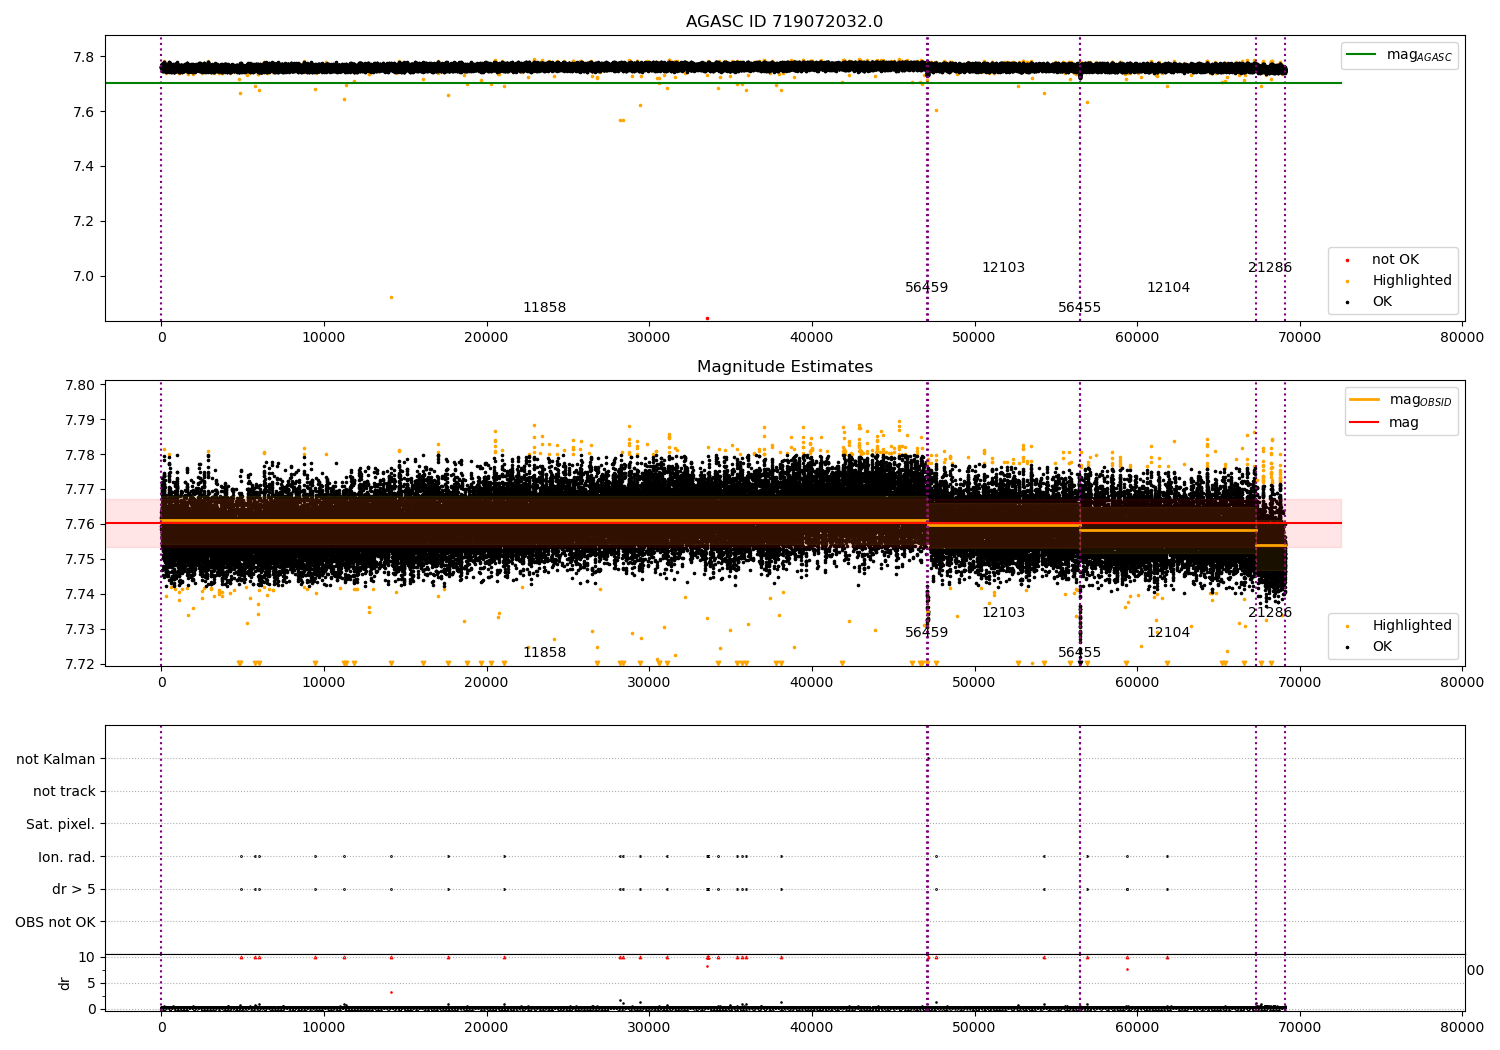
Task: Click the 'dr > 5' axis label
Action: [74, 889]
